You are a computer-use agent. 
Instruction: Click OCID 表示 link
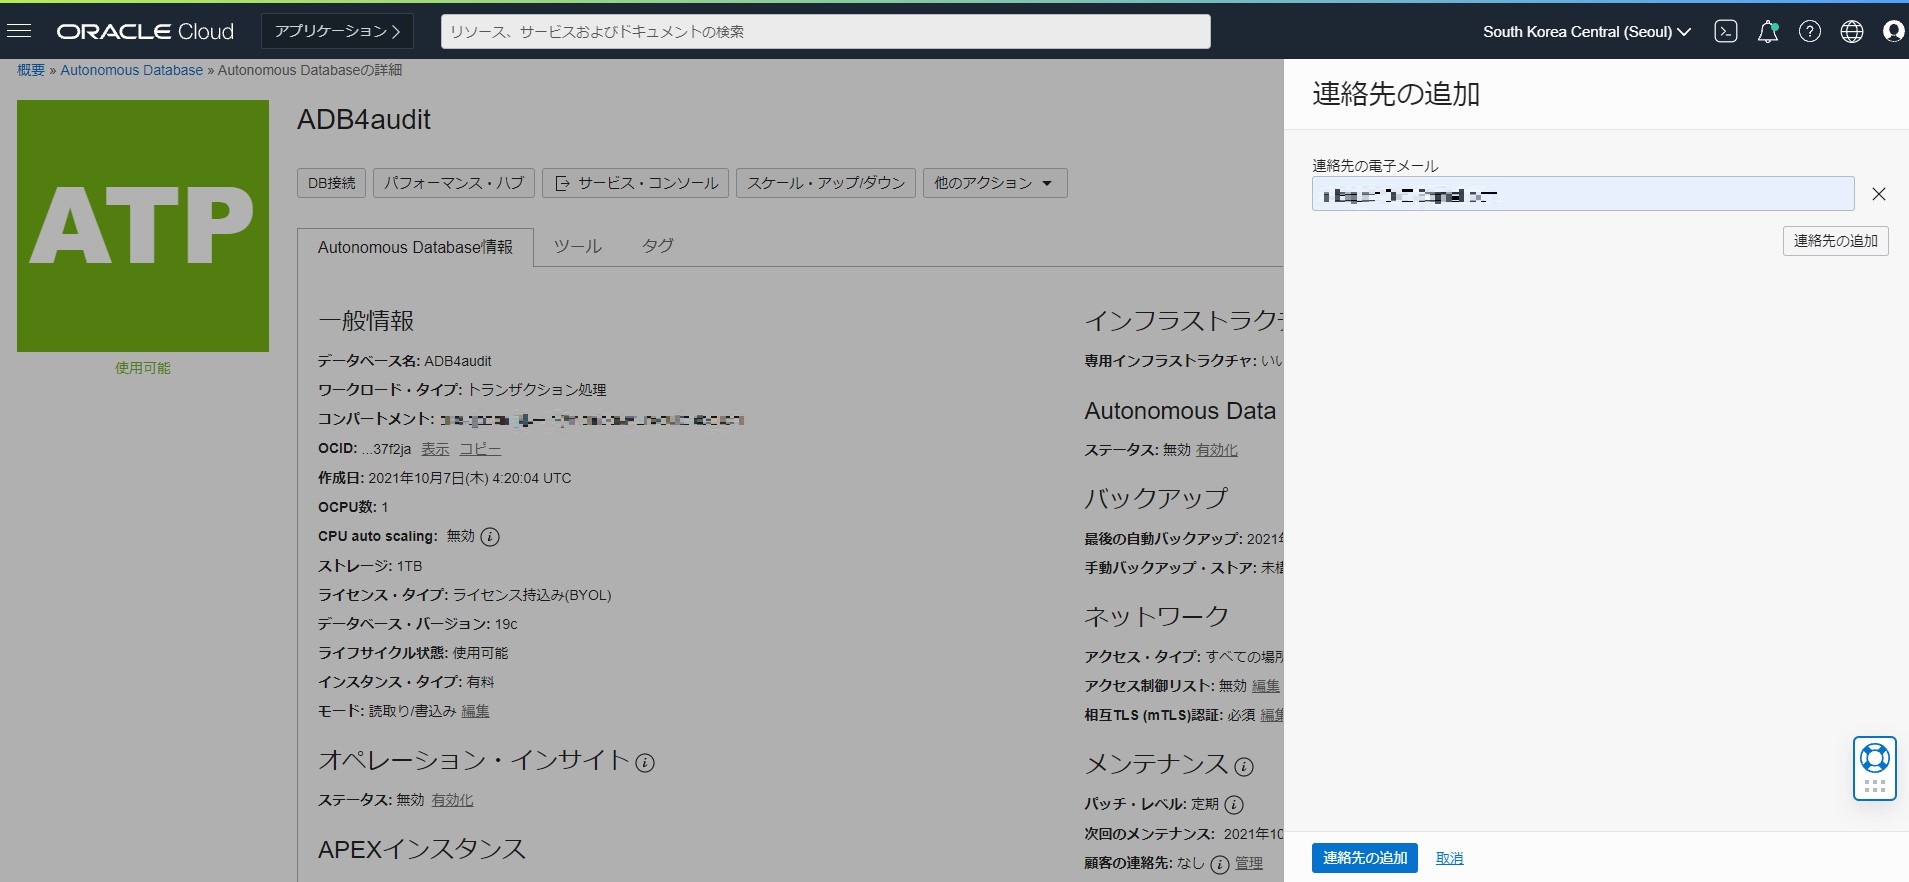(435, 450)
